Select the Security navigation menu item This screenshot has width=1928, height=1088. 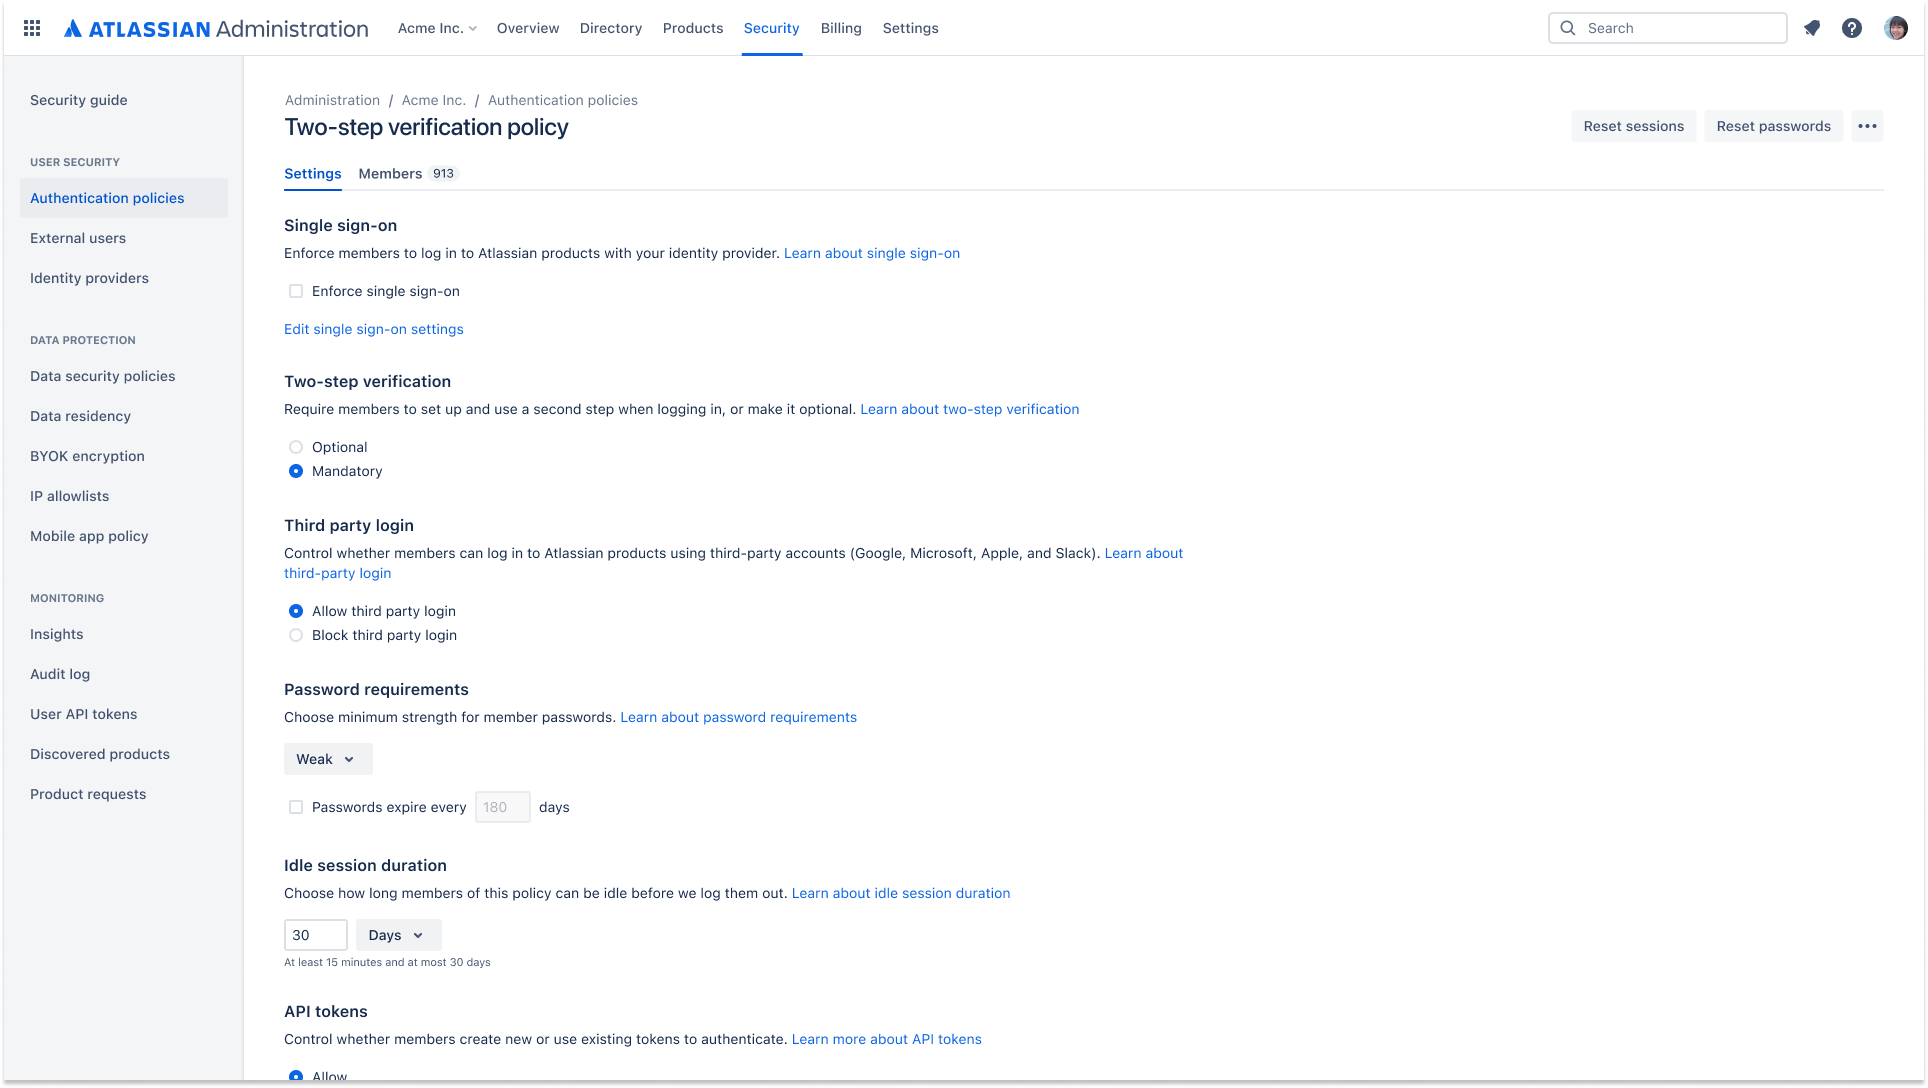[x=771, y=28]
